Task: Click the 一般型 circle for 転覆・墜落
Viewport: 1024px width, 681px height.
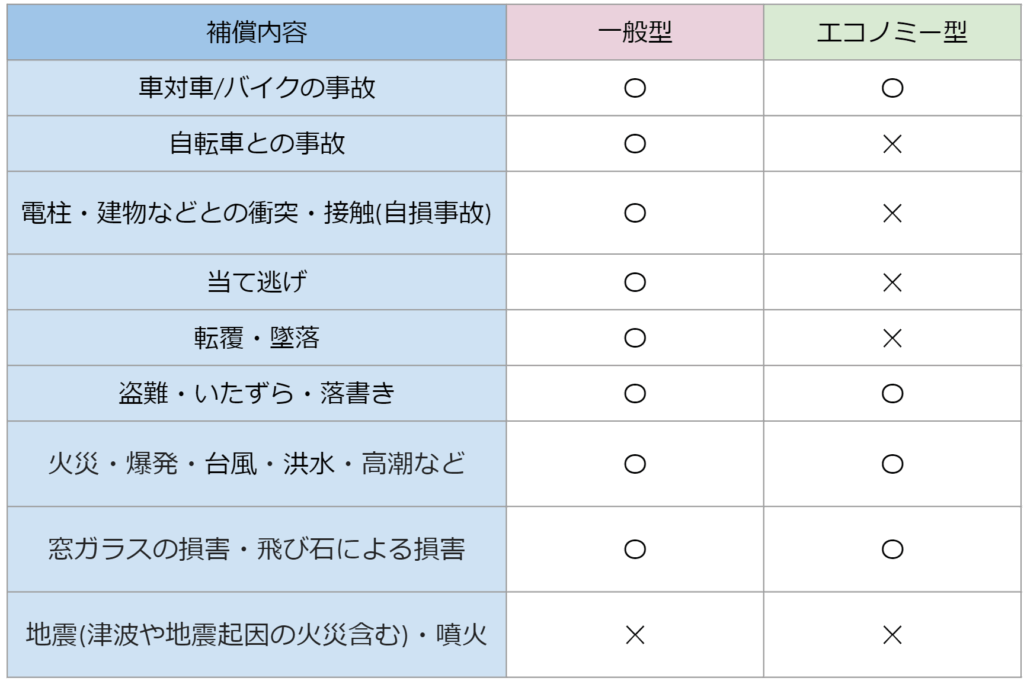Action: click(x=635, y=338)
